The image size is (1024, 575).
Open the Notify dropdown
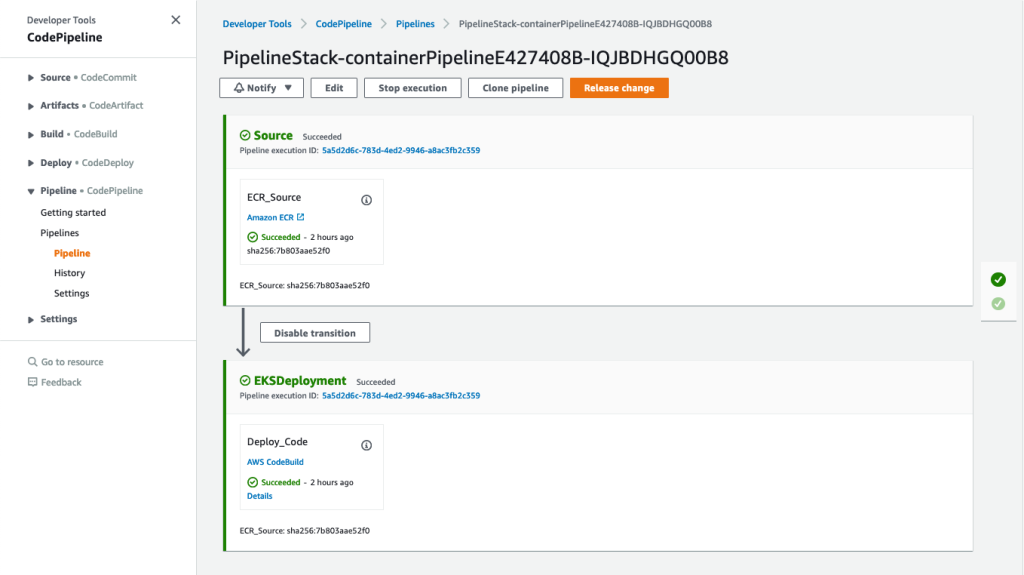261,88
